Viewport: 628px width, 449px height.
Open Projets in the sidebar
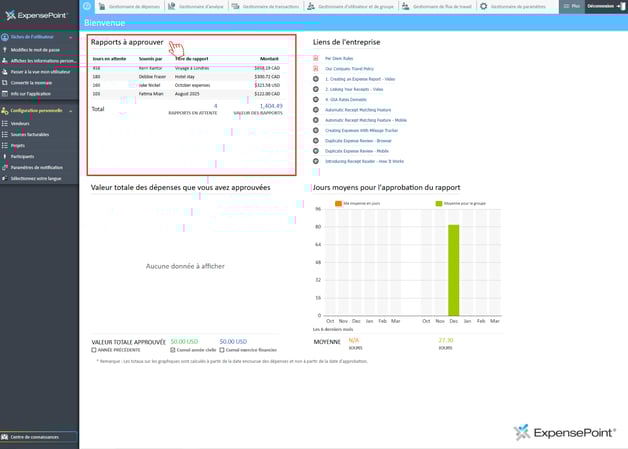pos(18,146)
